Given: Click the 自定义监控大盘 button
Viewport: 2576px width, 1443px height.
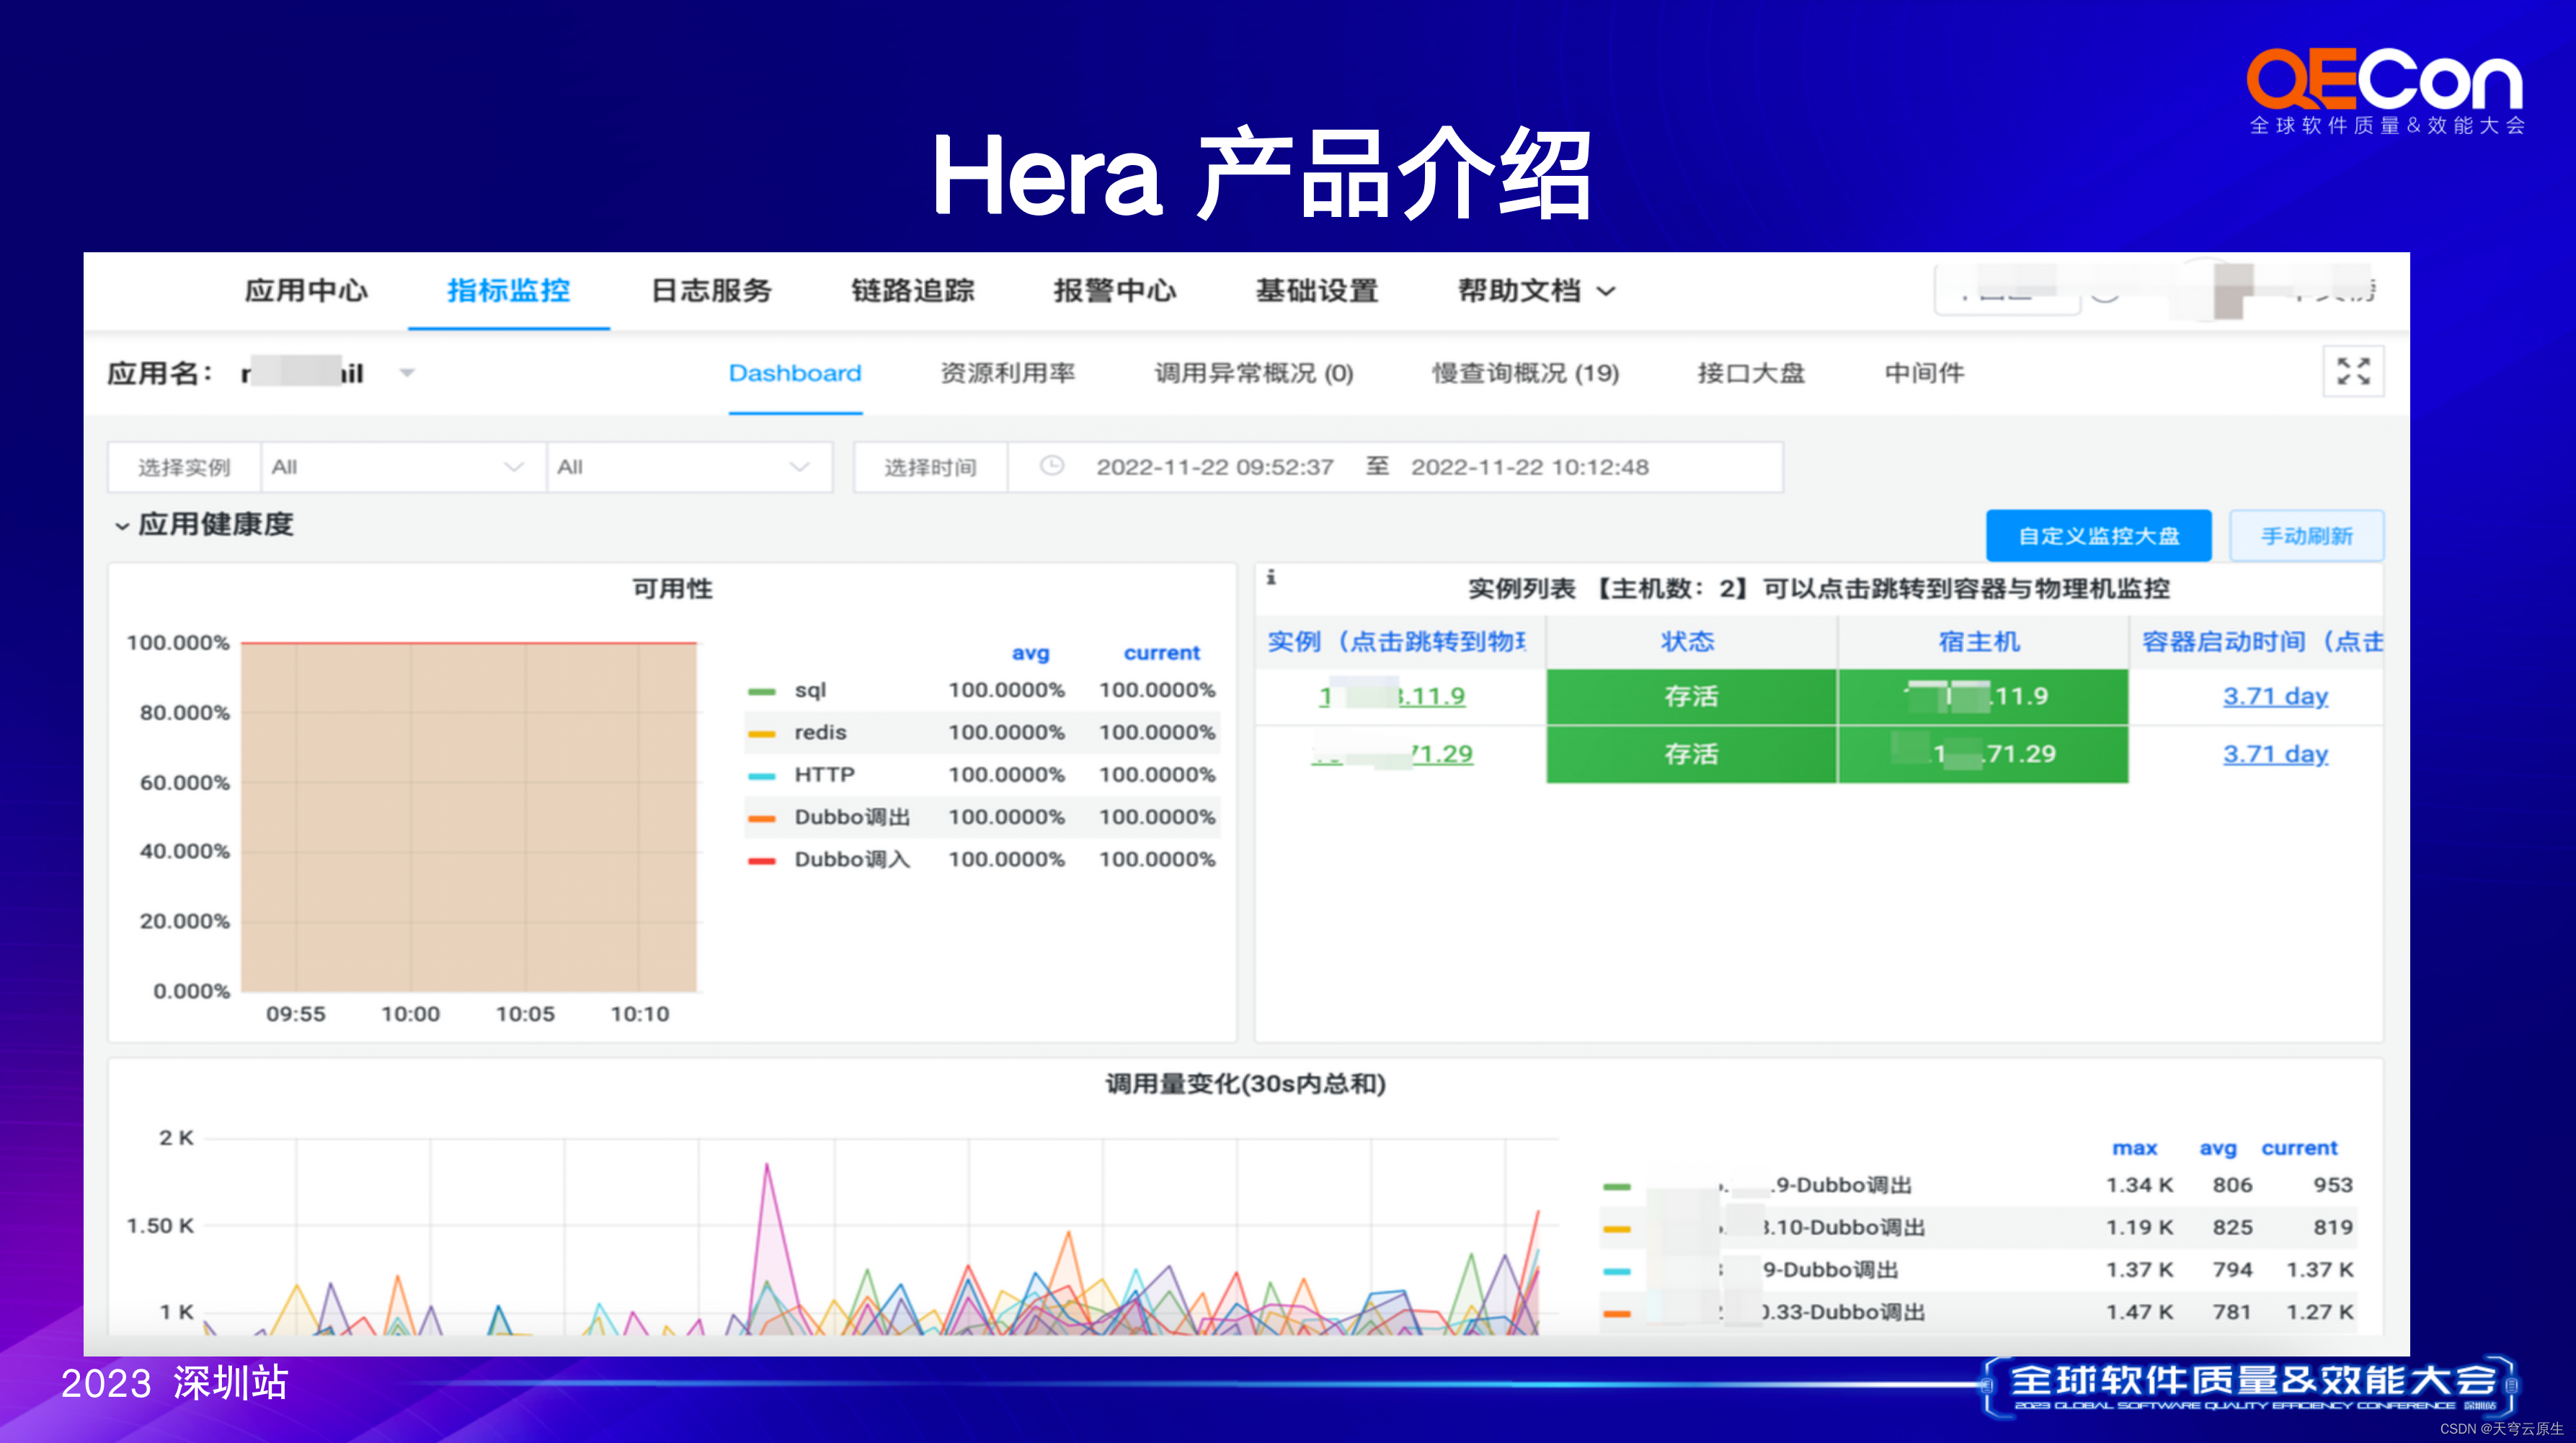Looking at the screenshot, I should point(2098,536).
